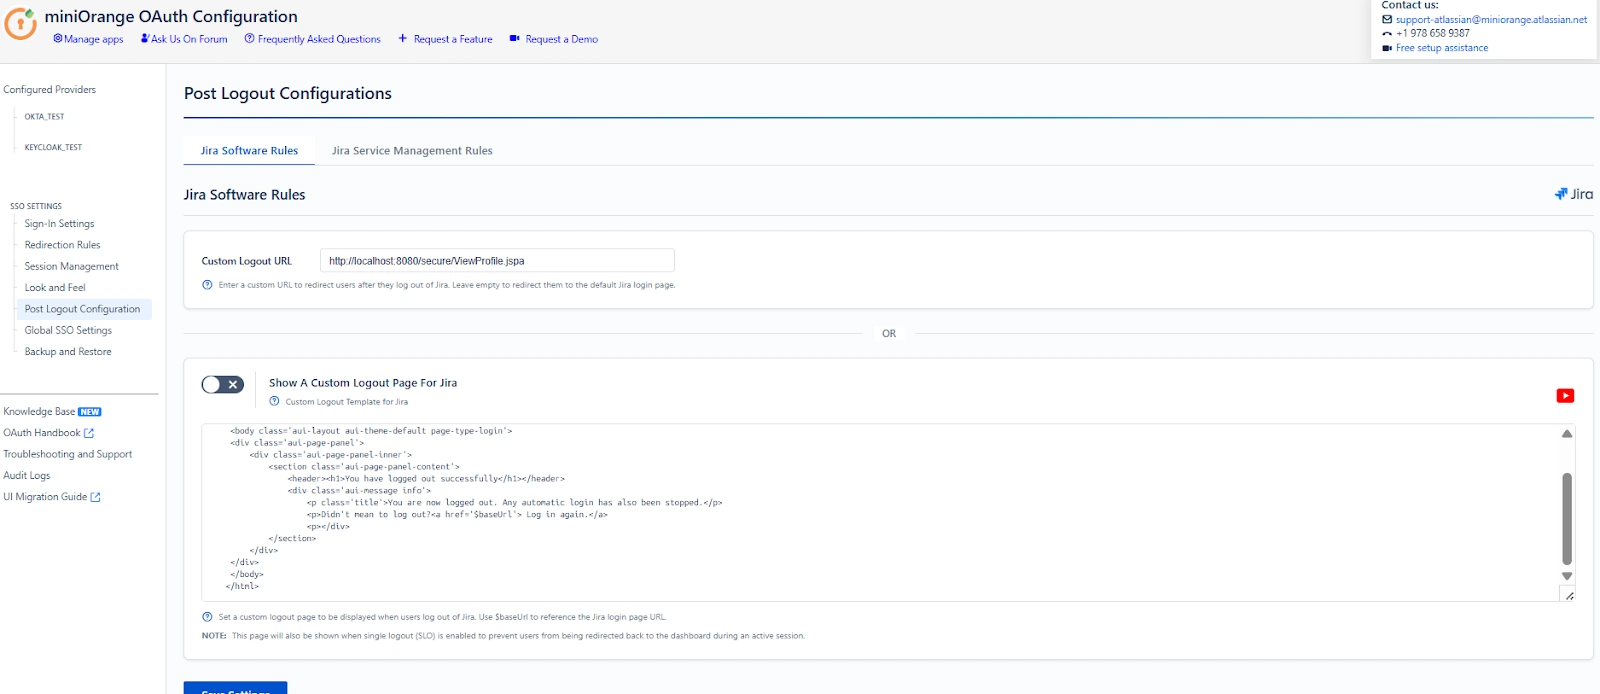Click the Jira logo at right
The image size is (1600, 694).
coord(1573,194)
